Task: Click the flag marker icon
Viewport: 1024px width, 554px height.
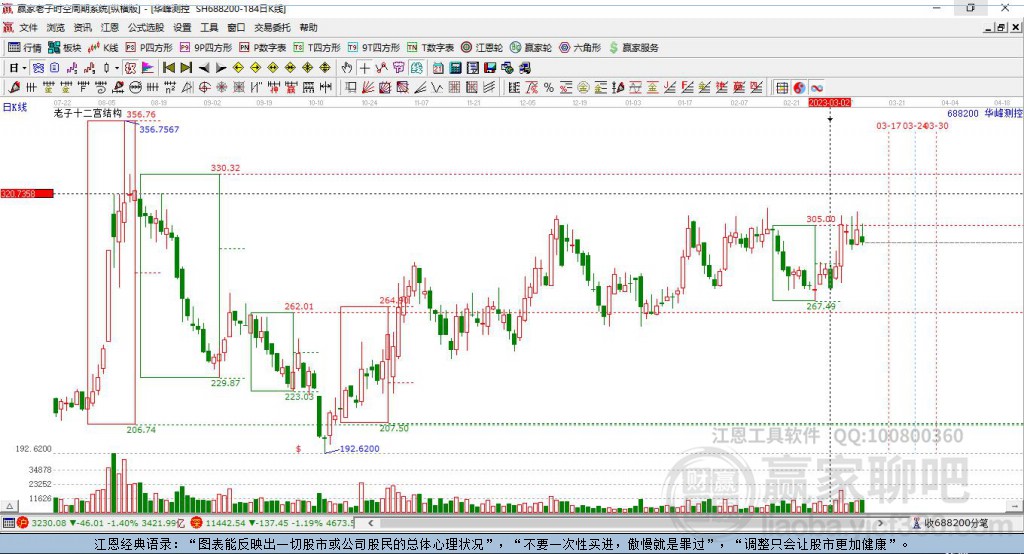Action: coord(148,68)
